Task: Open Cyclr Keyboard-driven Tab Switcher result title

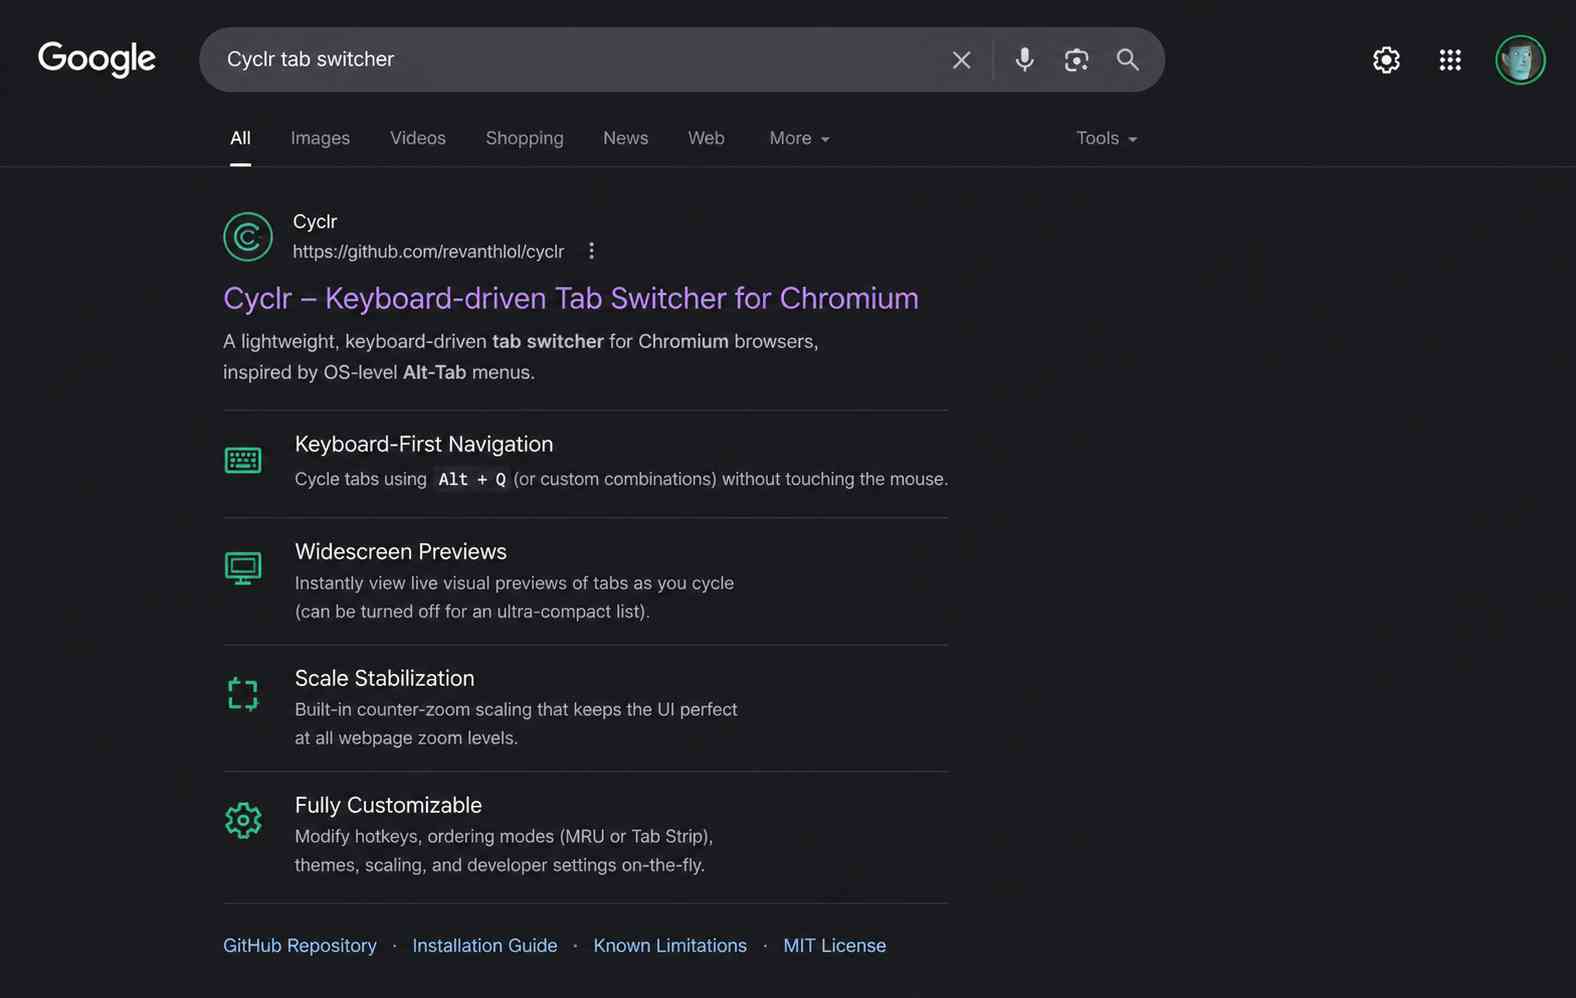Action: click(x=571, y=298)
